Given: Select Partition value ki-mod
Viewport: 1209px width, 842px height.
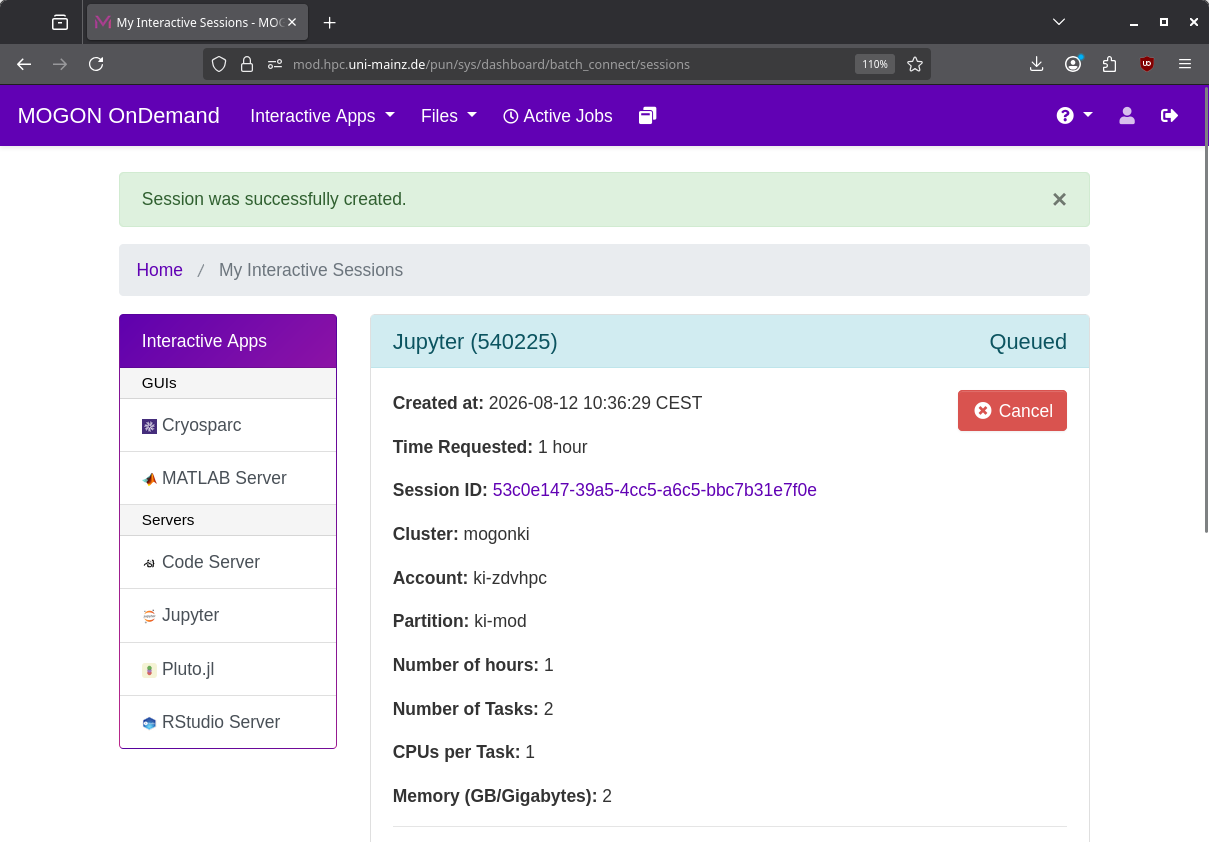Looking at the screenshot, I should tap(500, 621).
